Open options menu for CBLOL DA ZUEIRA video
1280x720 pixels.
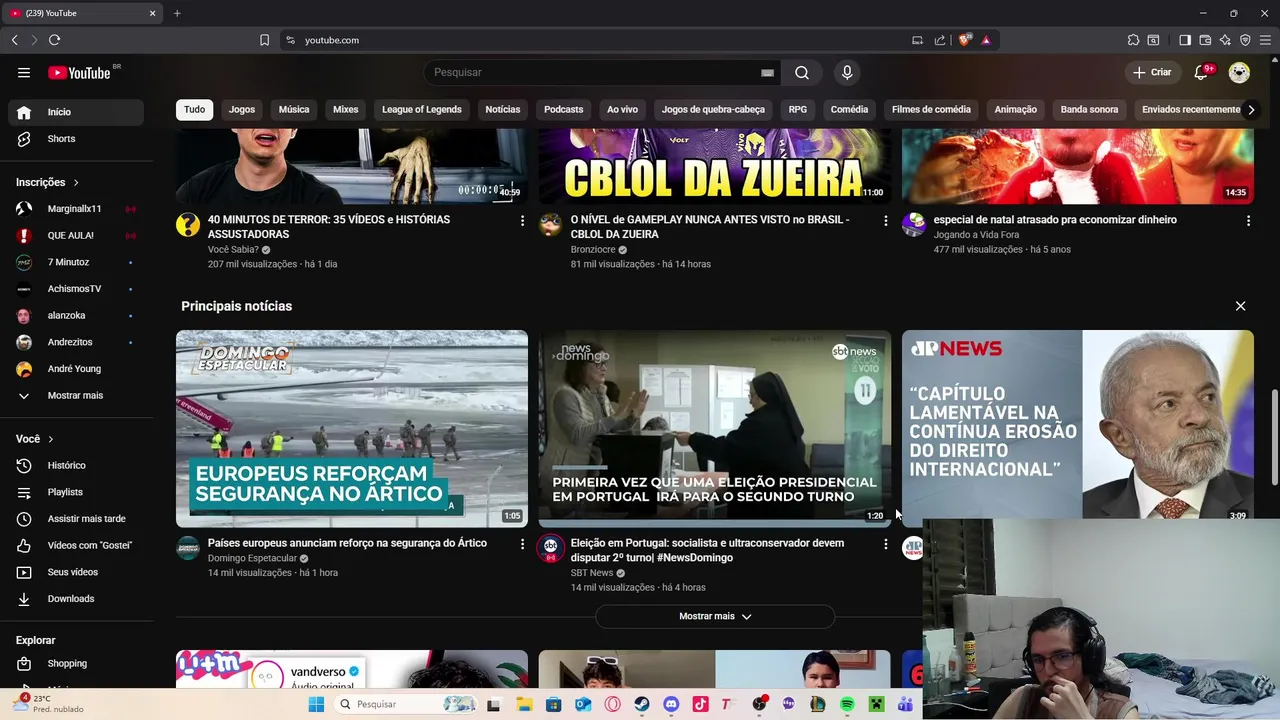click(x=885, y=220)
